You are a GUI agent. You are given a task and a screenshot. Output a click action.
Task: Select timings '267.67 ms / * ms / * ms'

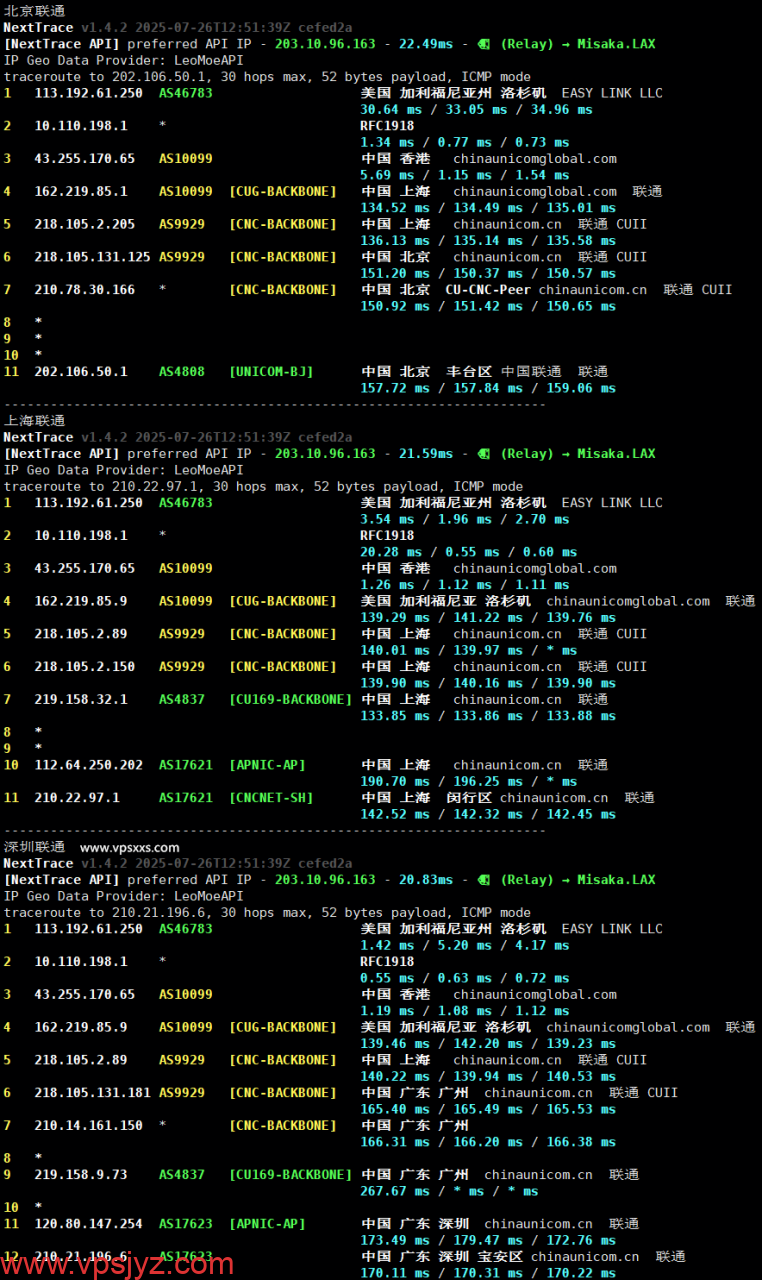click(449, 1191)
